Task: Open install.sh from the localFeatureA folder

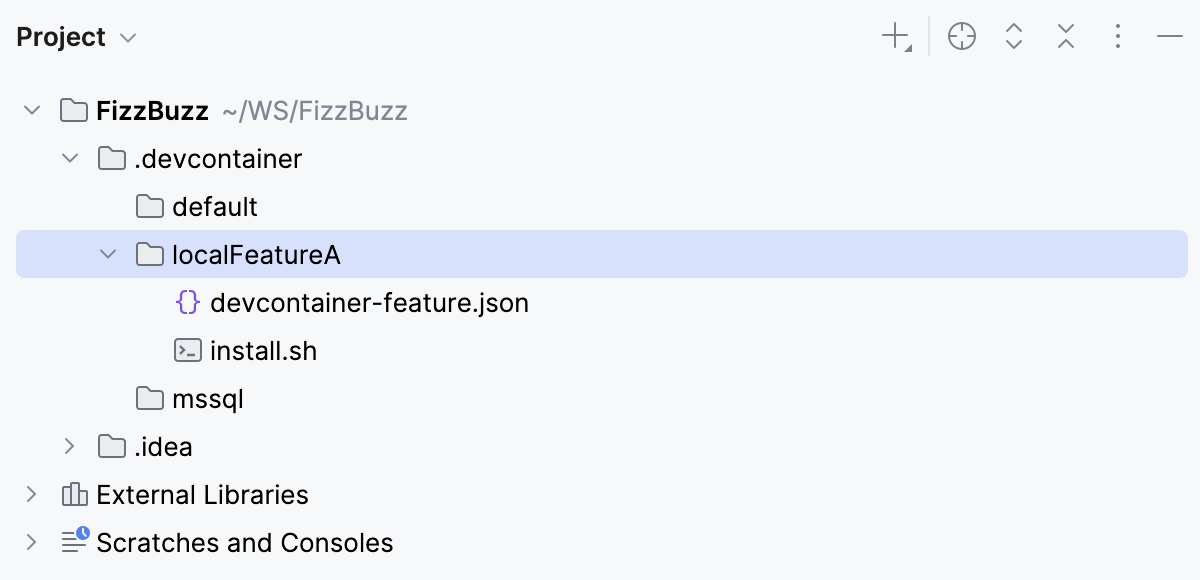Action: pyautogui.click(x=263, y=350)
